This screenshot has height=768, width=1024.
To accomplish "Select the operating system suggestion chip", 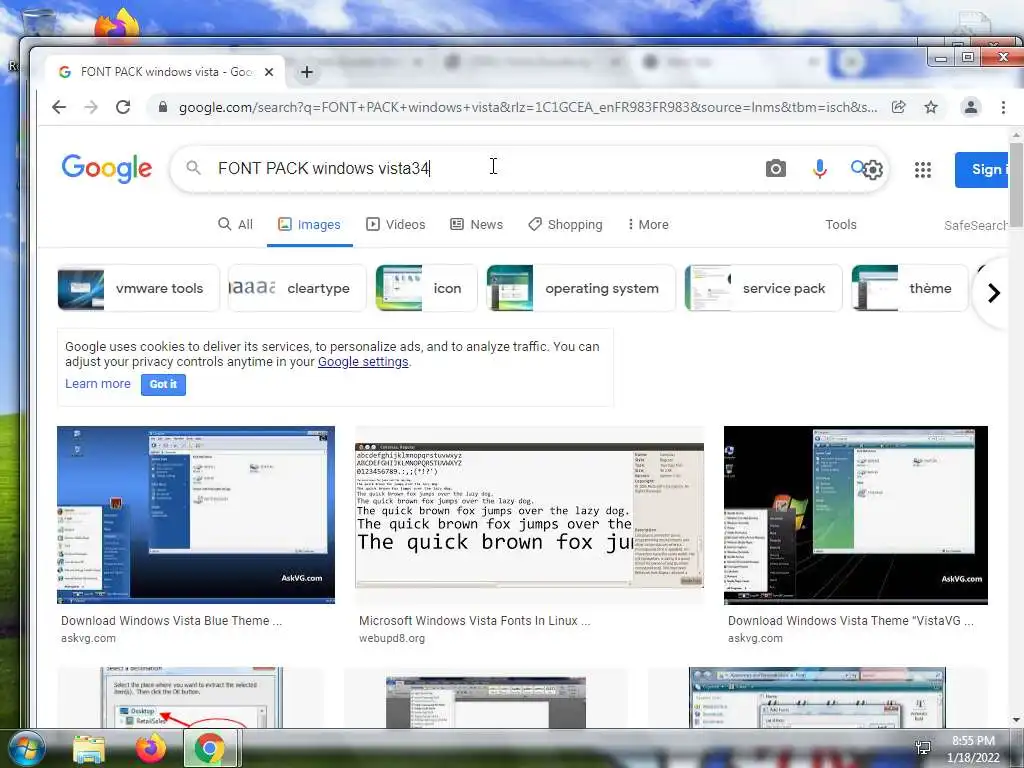I will click(x=581, y=288).
